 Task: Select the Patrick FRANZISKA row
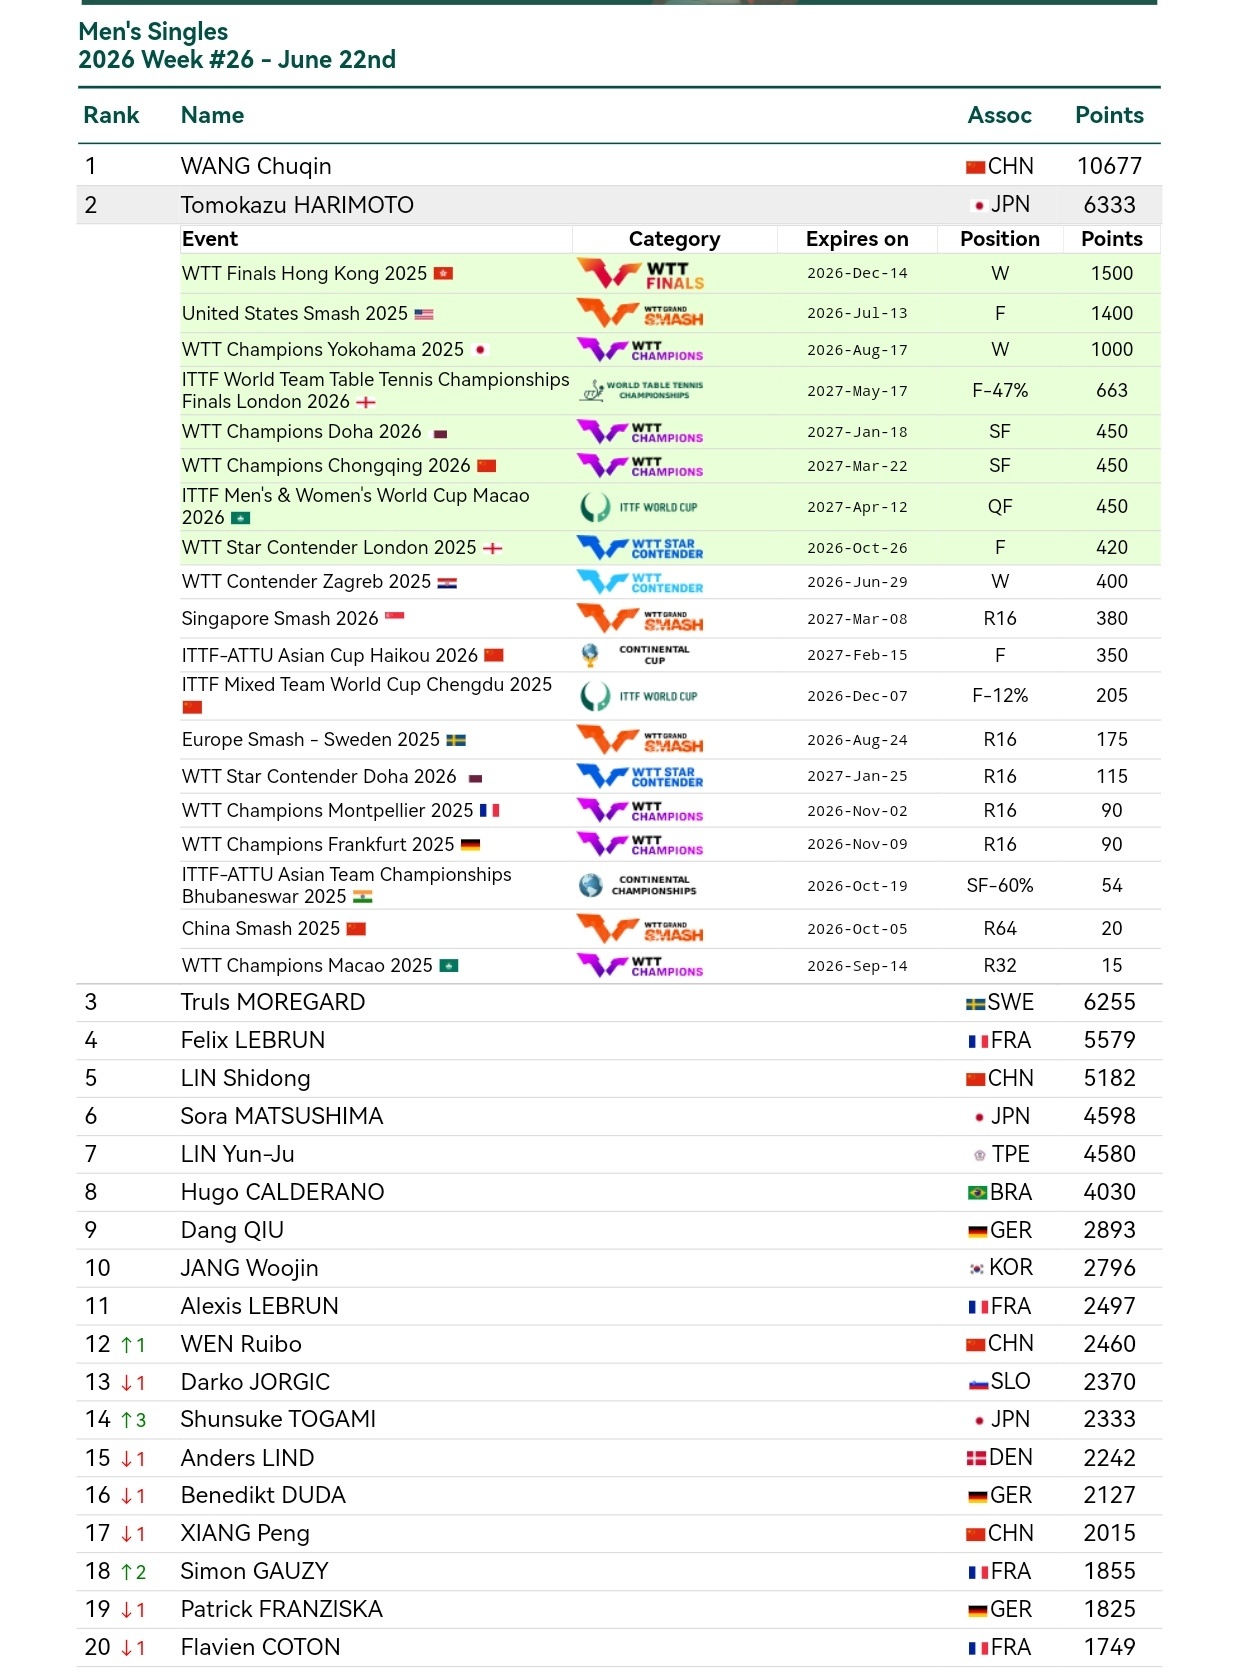click(619, 1610)
